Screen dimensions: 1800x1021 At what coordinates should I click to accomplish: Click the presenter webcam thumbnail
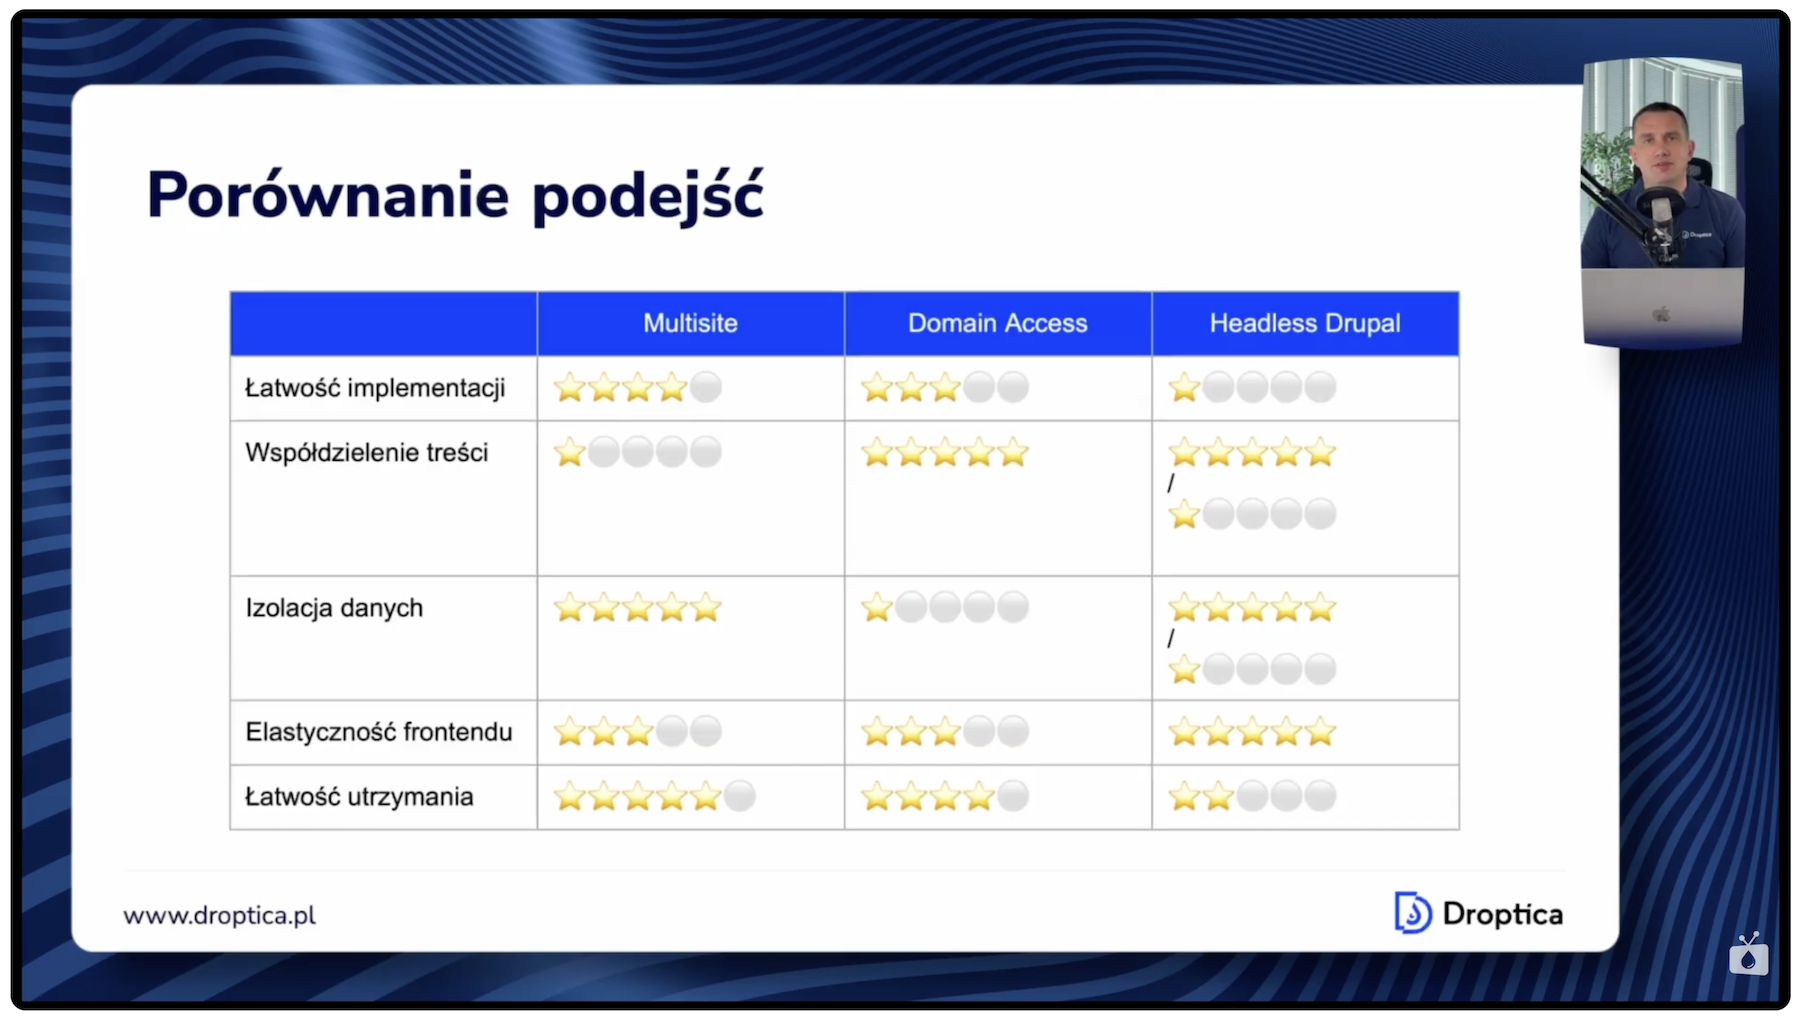click(1663, 200)
